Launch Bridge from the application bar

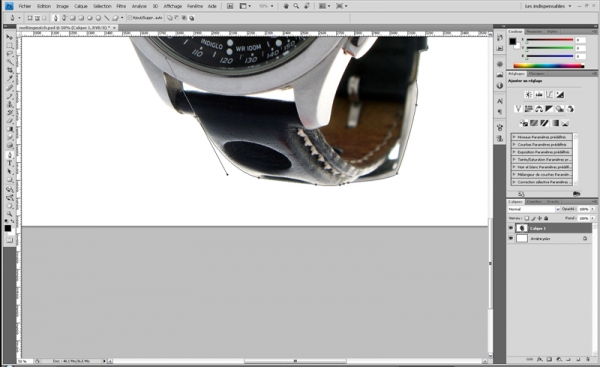230,6
